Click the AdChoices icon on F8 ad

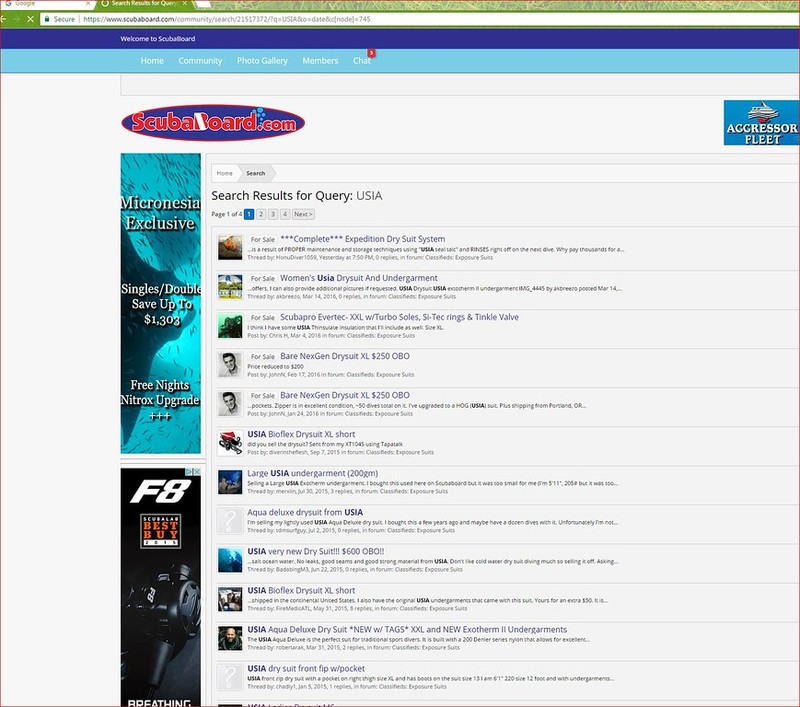tap(188, 472)
